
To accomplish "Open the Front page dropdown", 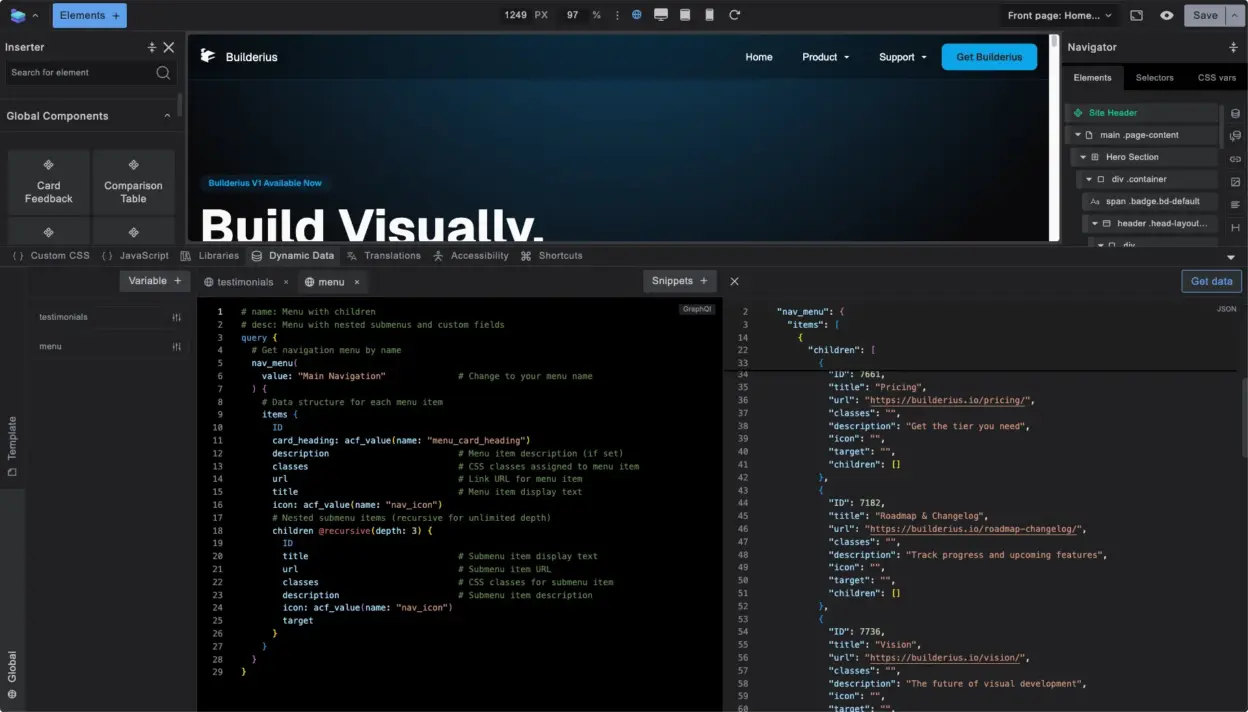I will pos(1055,15).
